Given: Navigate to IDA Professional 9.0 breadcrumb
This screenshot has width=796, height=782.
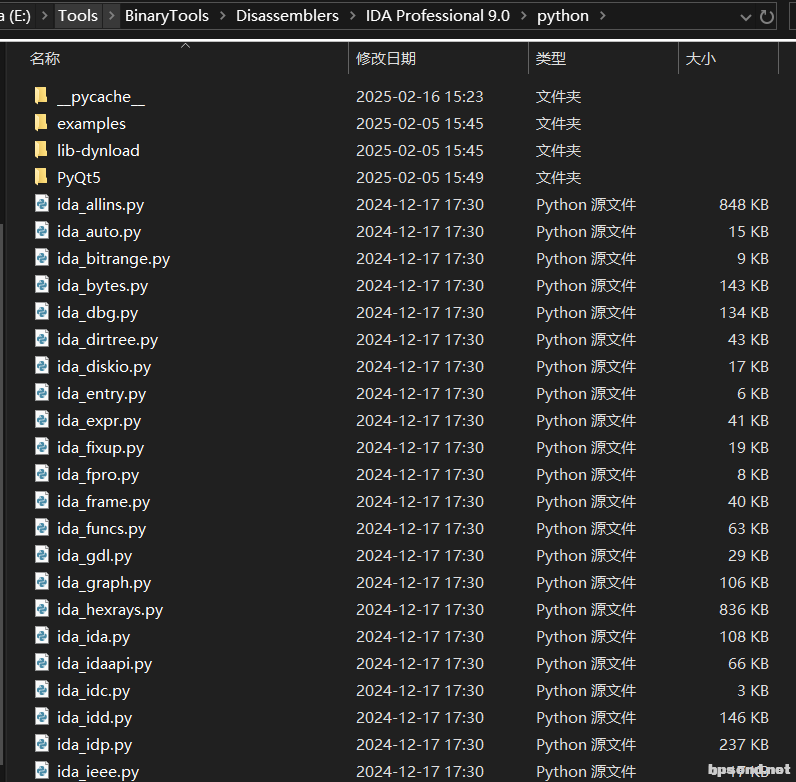Looking at the screenshot, I should 438,16.
